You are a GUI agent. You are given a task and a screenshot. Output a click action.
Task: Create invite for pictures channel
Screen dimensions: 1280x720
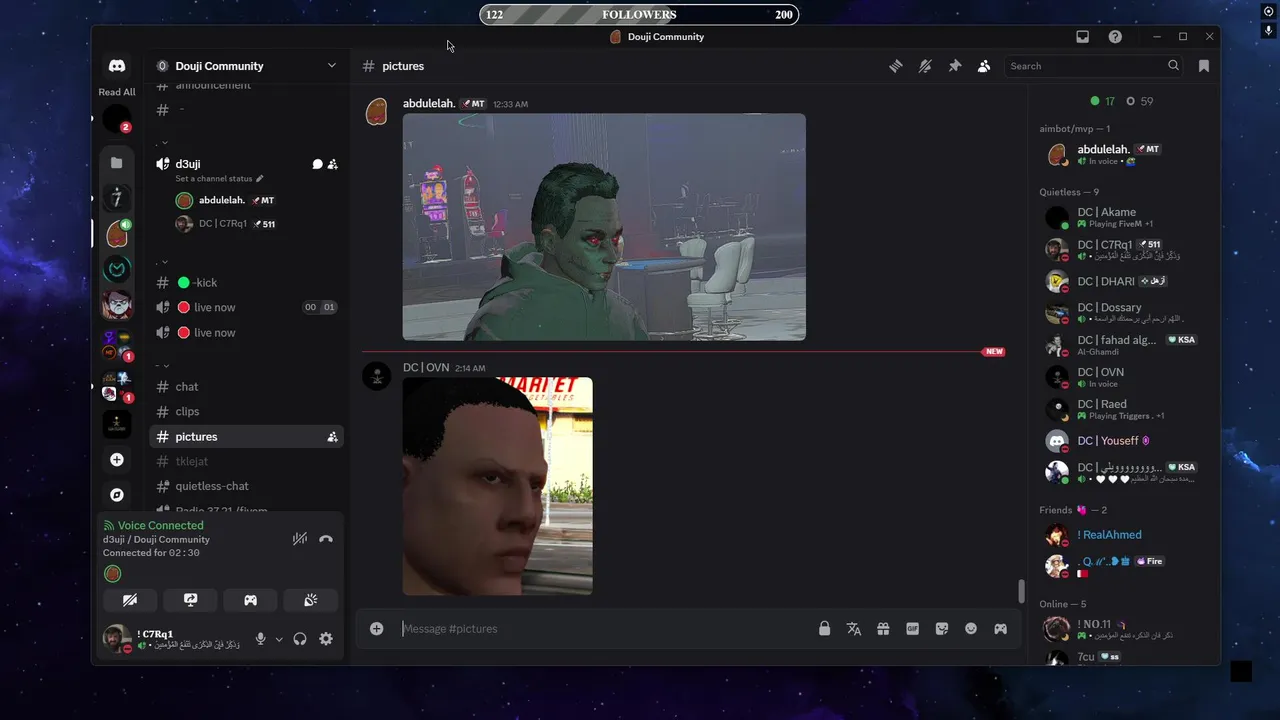pyautogui.click(x=332, y=437)
